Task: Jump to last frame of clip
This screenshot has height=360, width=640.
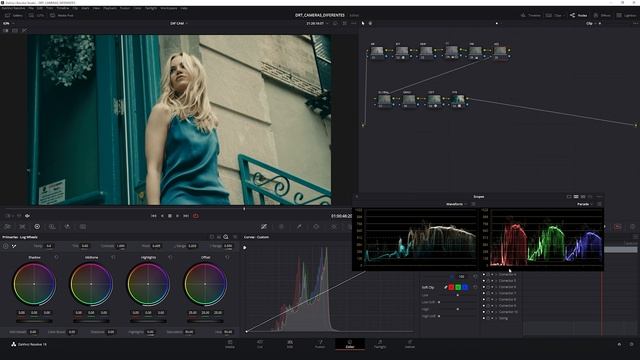Action: (186, 216)
